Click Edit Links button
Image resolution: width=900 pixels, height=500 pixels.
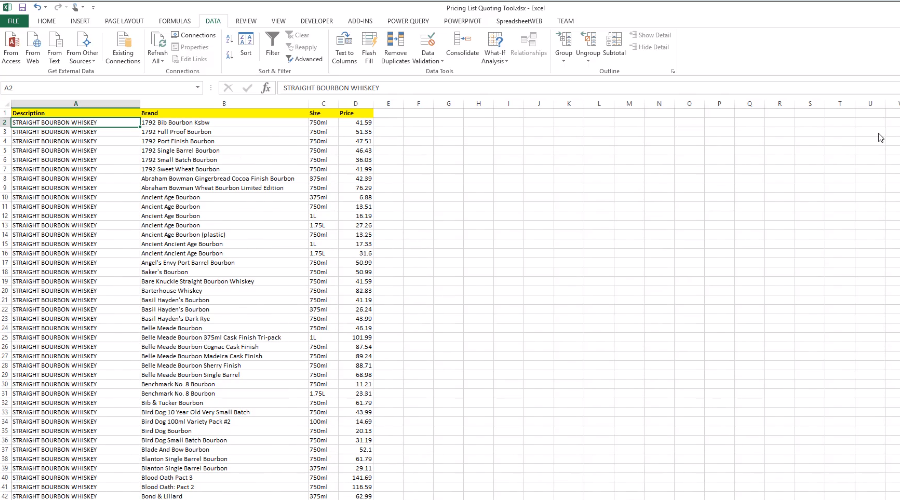point(189,59)
